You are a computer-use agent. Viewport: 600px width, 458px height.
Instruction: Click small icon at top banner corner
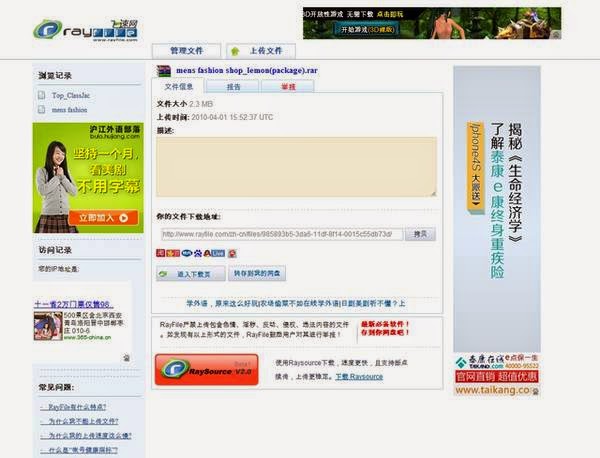(x=557, y=35)
